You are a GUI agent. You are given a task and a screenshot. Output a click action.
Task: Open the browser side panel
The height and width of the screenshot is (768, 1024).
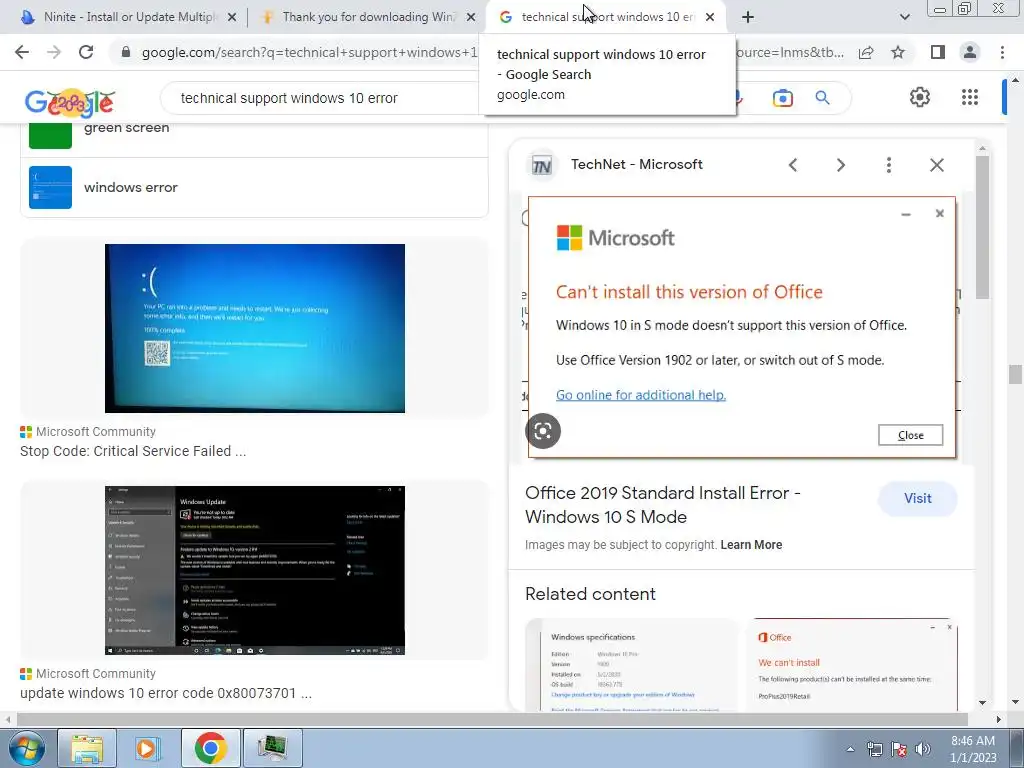coord(938,52)
